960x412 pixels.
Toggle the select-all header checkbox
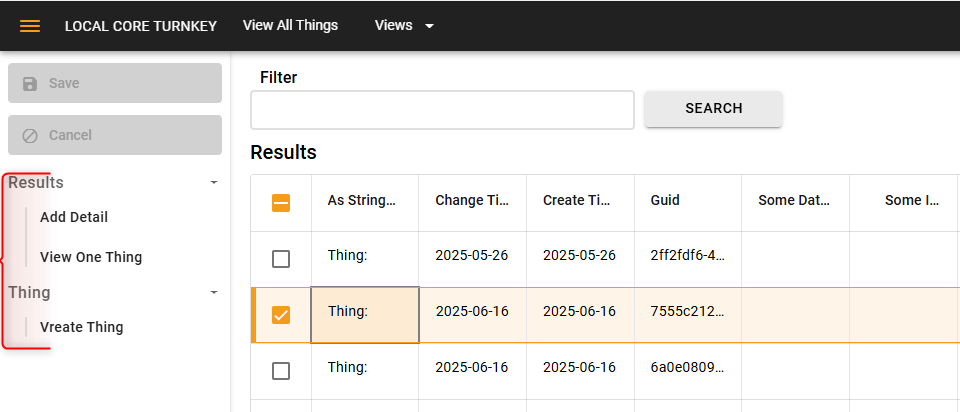pos(281,203)
